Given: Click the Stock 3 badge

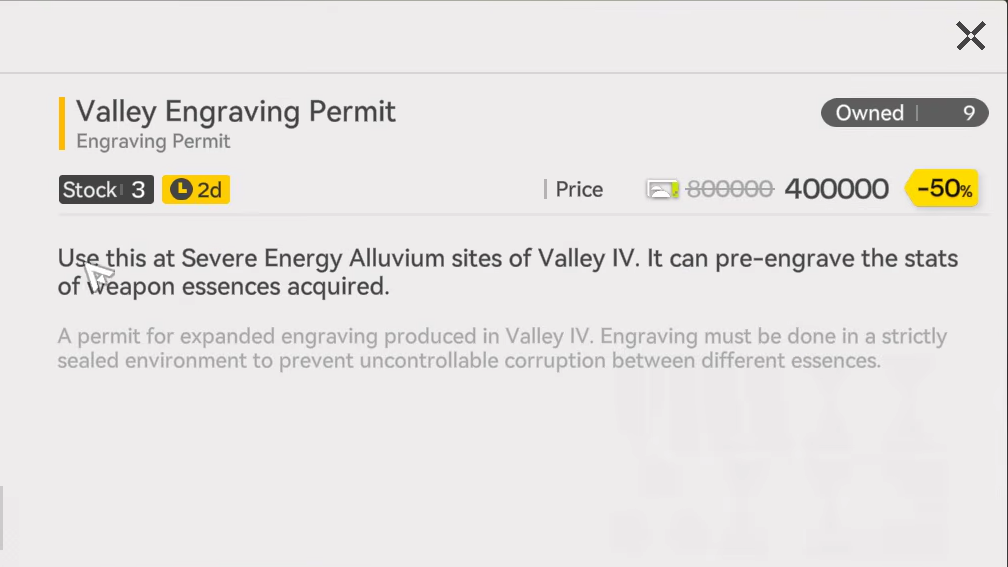Looking at the screenshot, I should tap(105, 189).
